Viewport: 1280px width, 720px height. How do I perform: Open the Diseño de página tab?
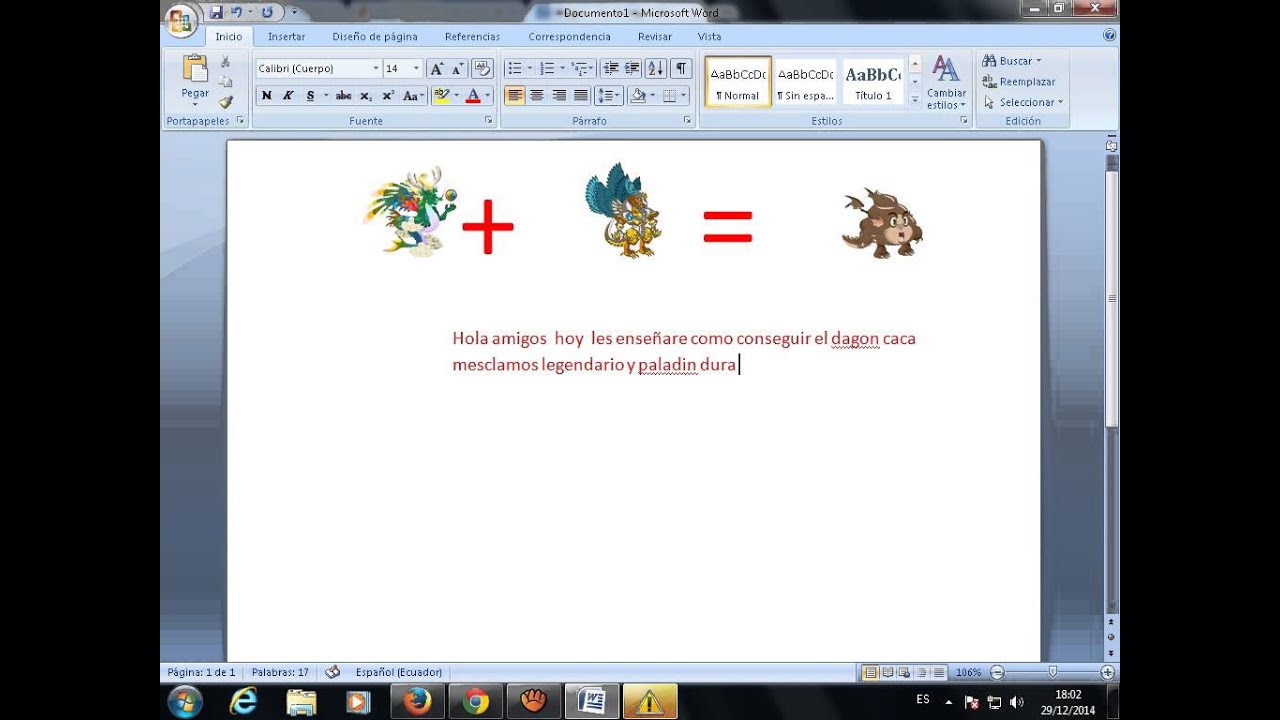(375, 36)
